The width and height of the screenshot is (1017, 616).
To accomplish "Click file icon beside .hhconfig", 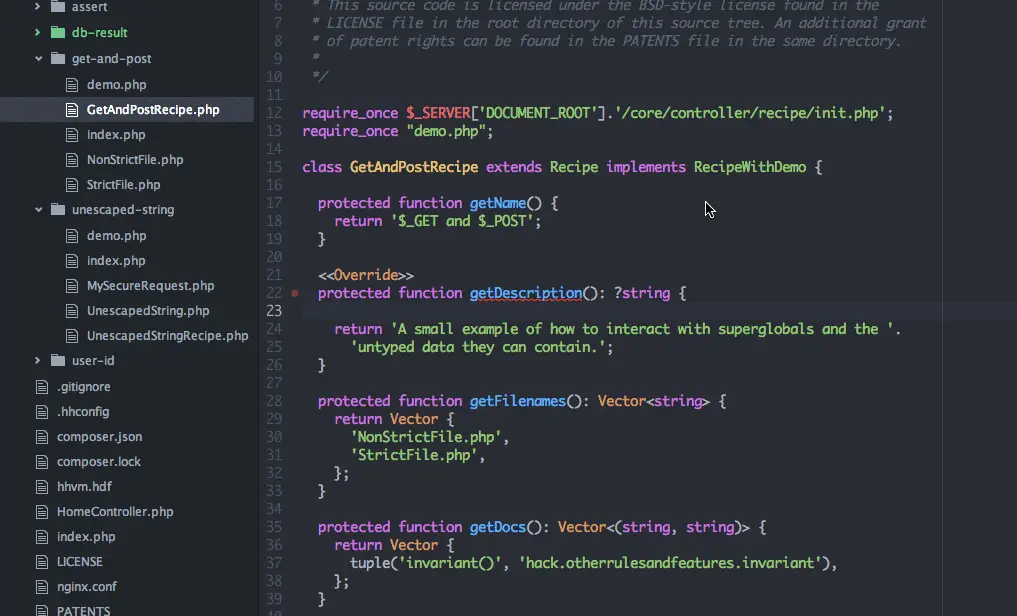I will 42,412.
